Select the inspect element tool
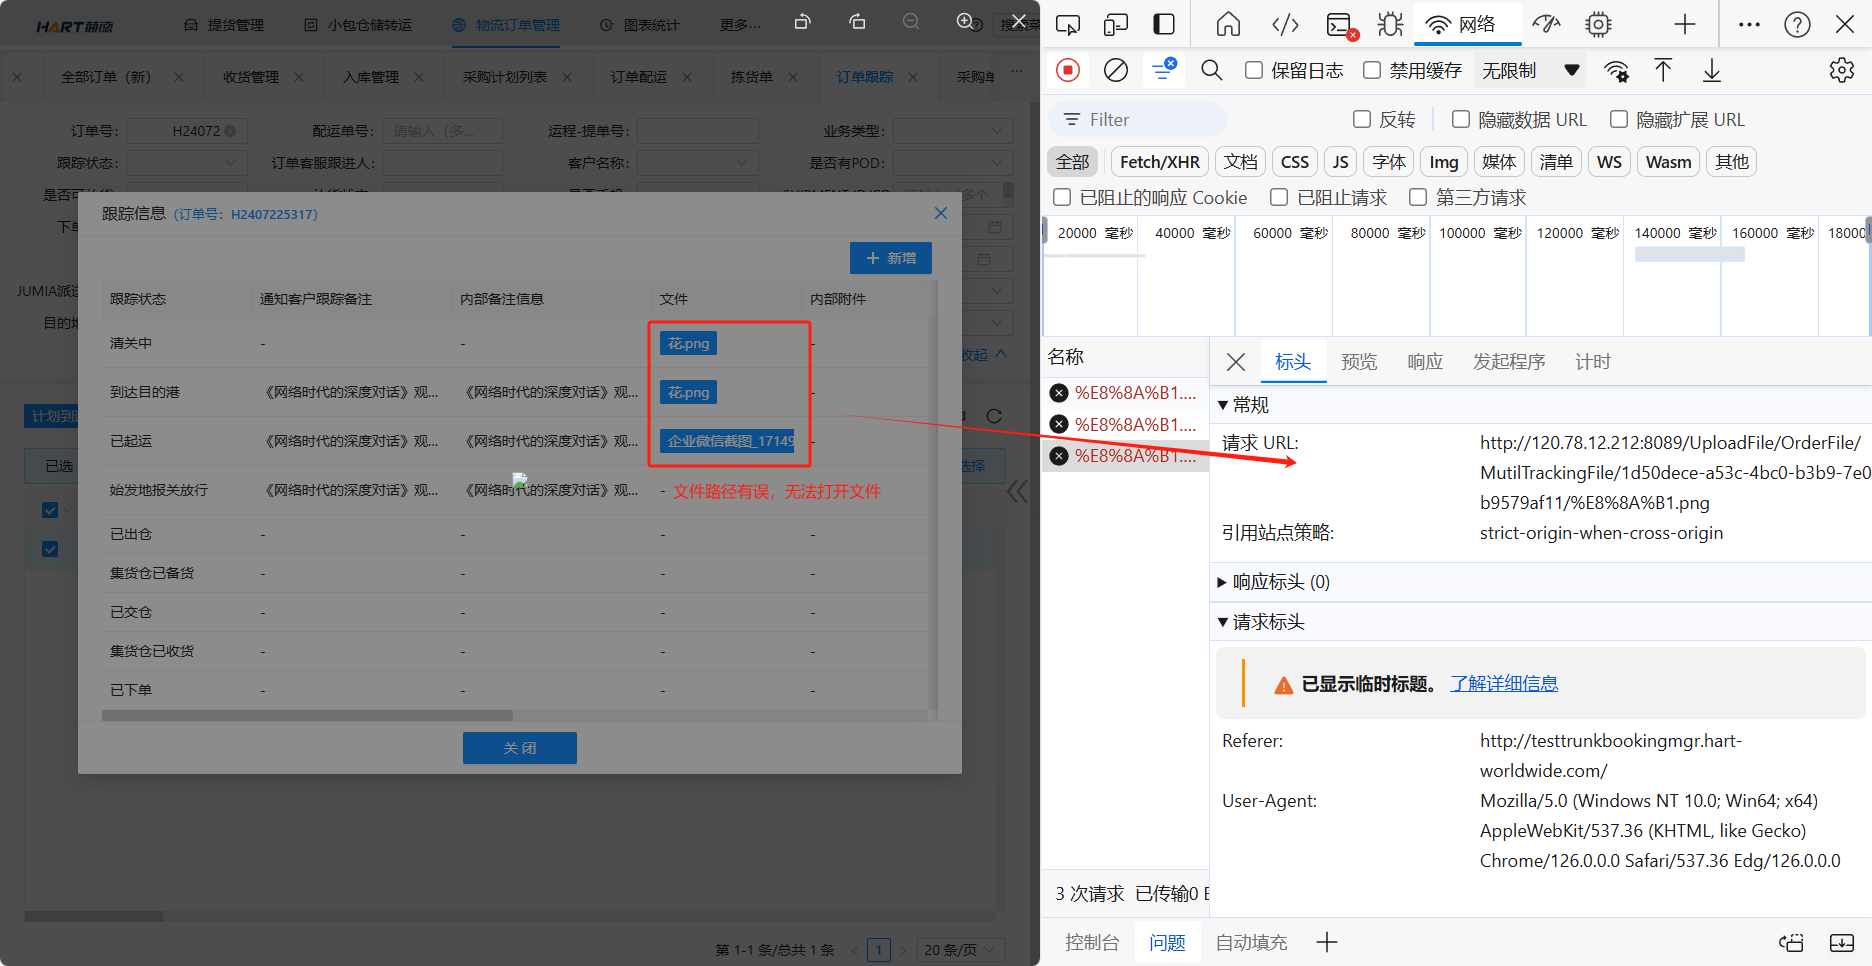Image resolution: width=1872 pixels, height=966 pixels. point(1068,24)
